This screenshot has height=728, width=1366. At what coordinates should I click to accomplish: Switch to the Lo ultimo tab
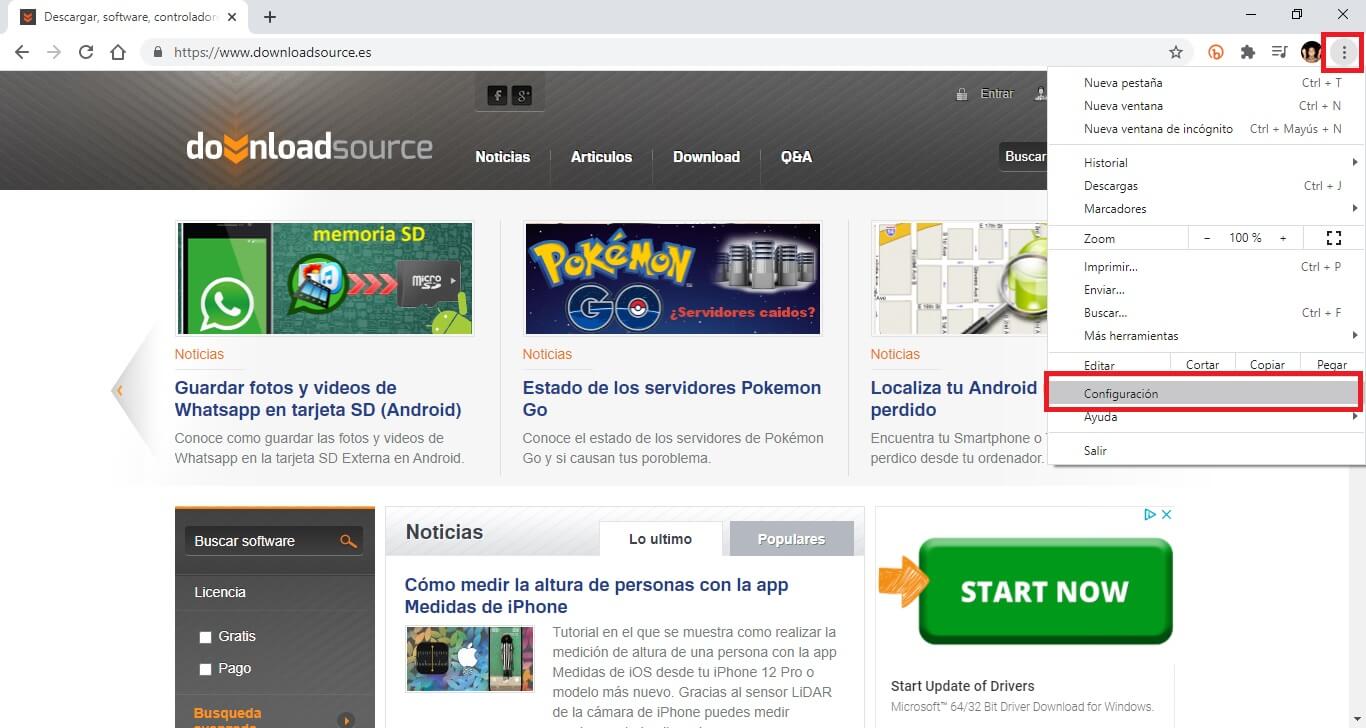660,539
